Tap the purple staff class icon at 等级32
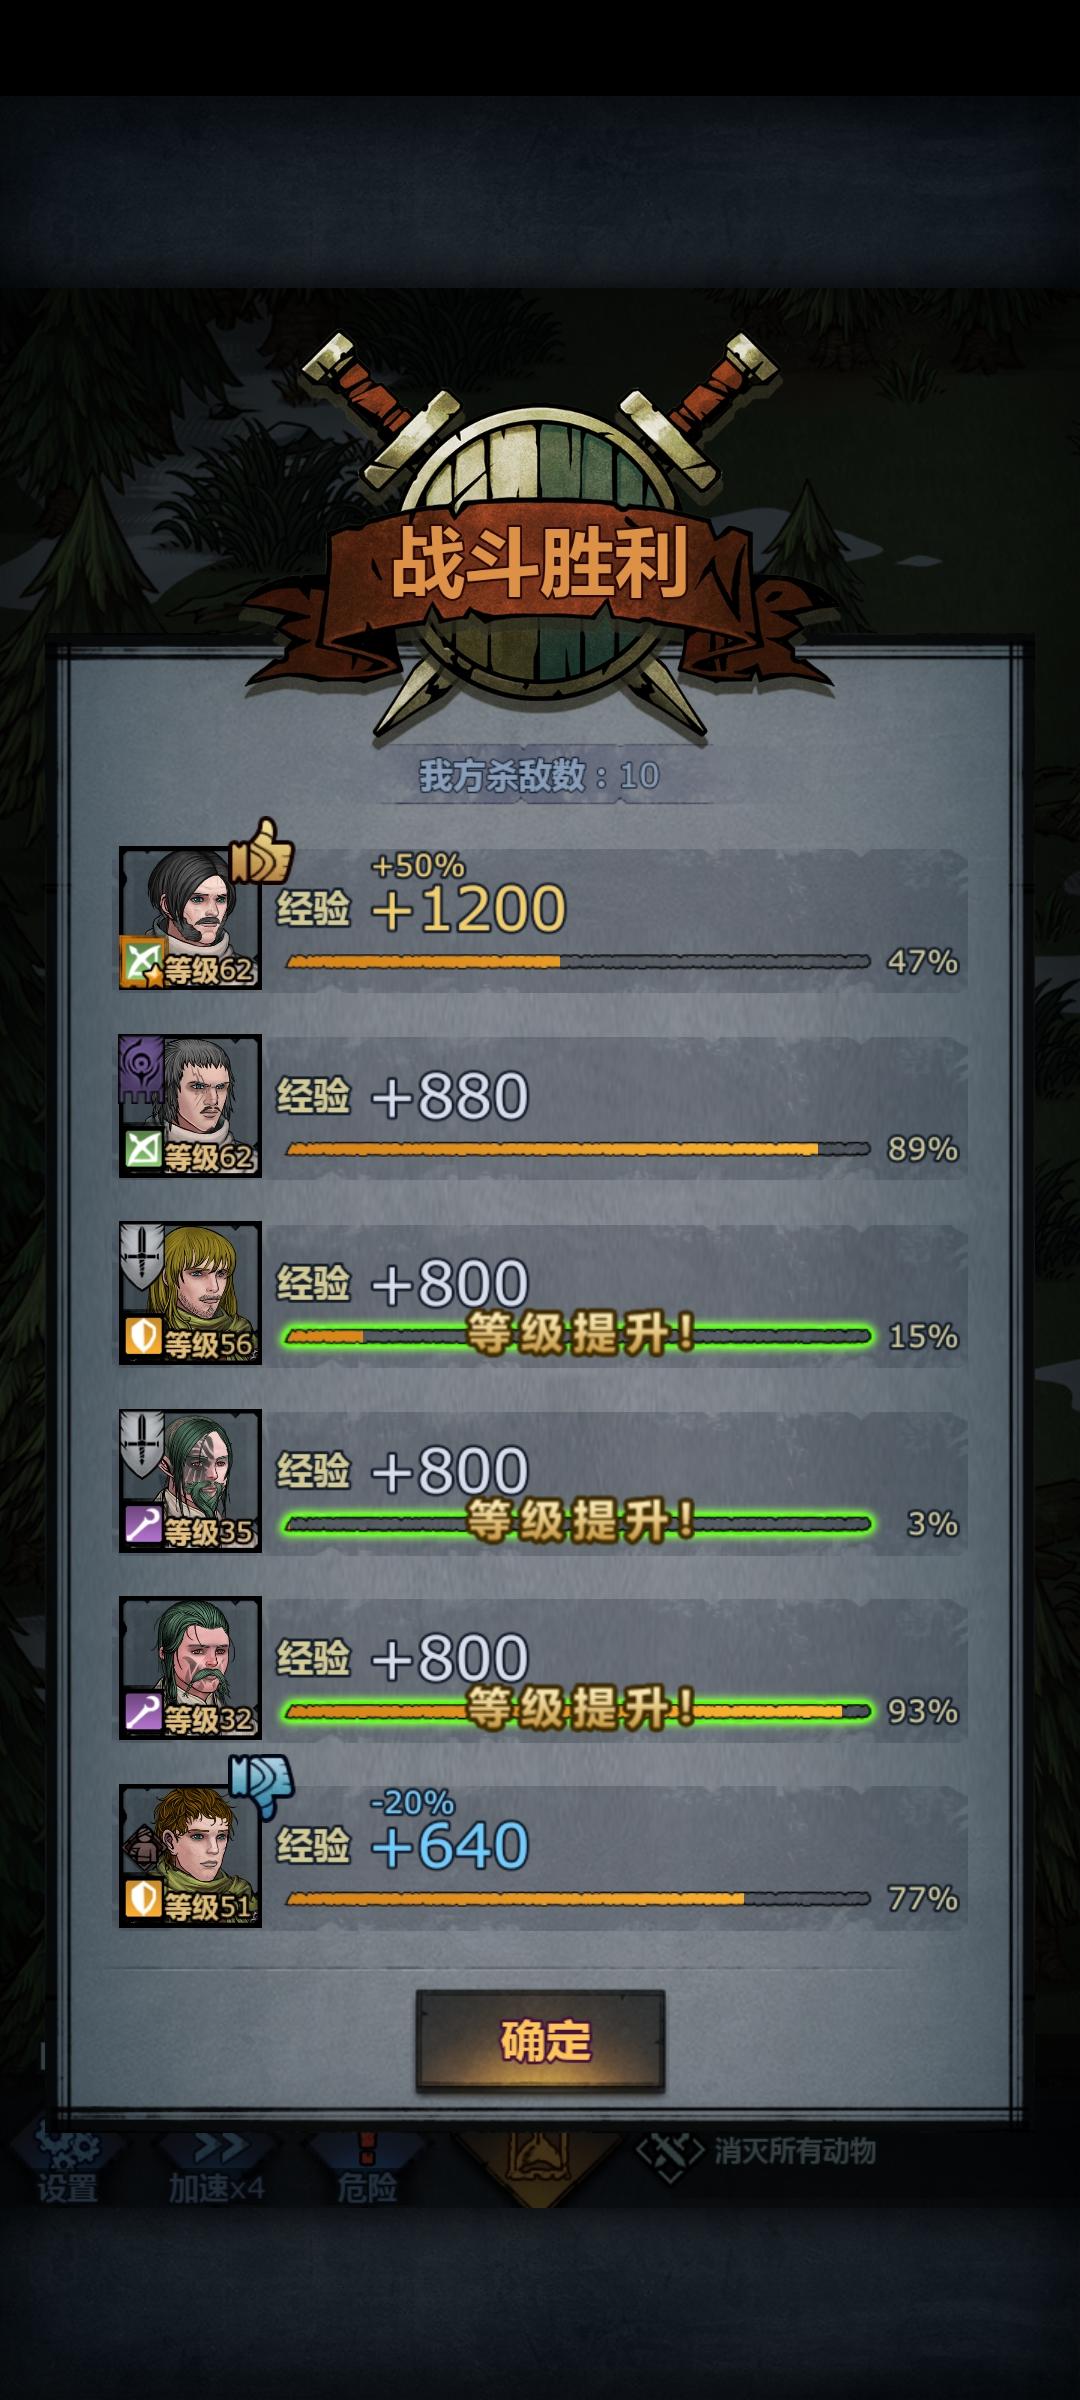The height and width of the screenshot is (2400, 1080). click(x=143, y=1711)
